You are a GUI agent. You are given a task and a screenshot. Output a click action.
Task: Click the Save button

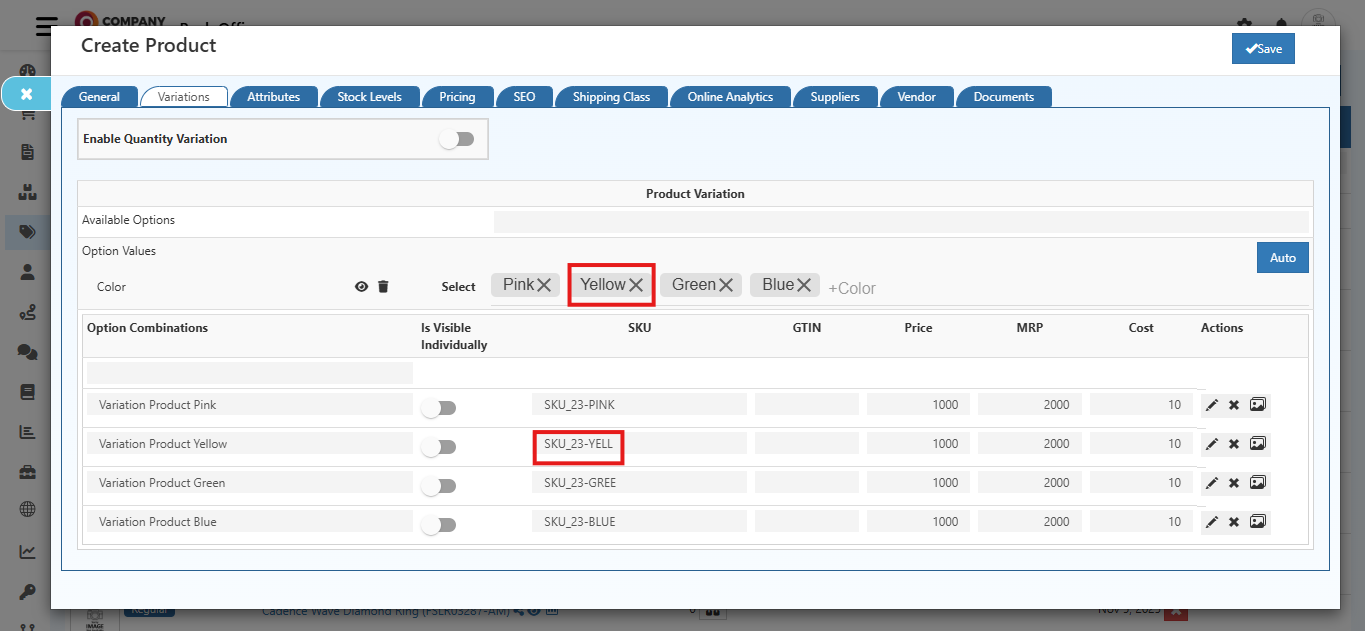(x=1262, y=49)
